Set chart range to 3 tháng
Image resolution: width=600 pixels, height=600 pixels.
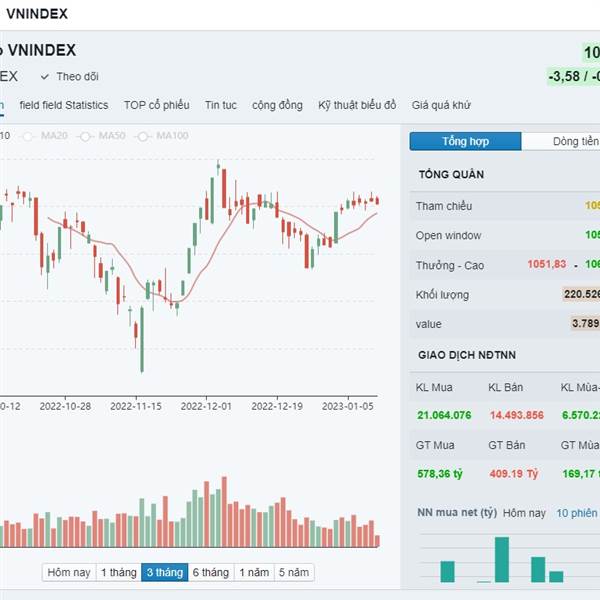[x=165, y=572]
